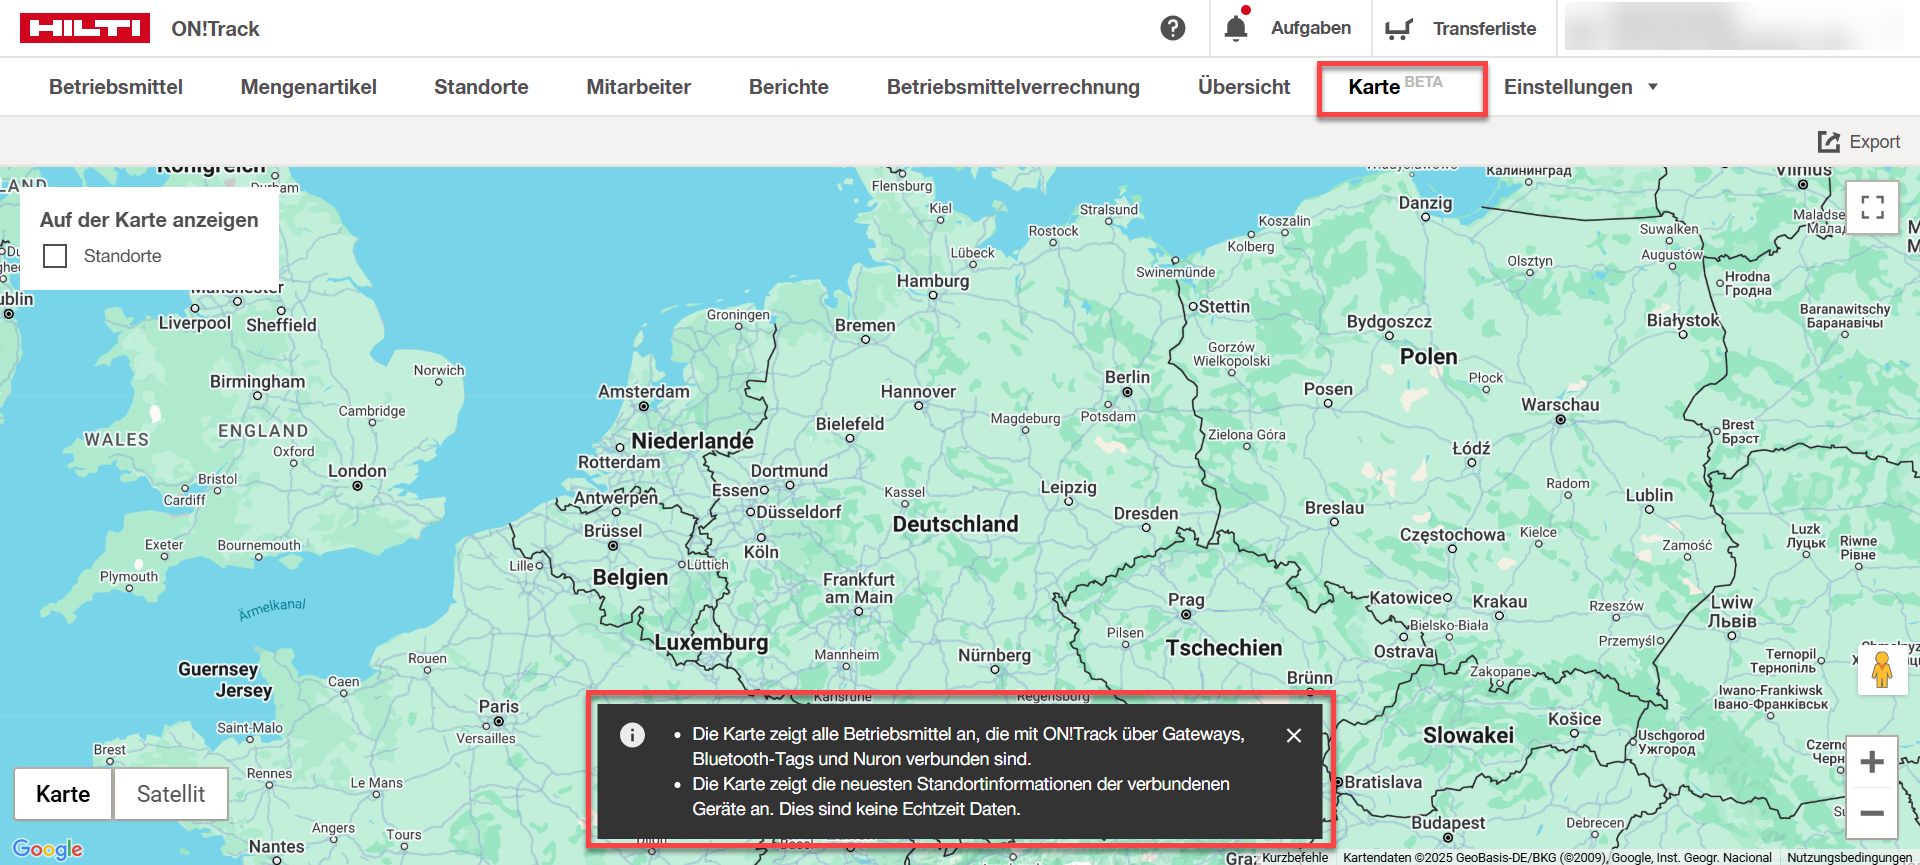The width and height of the screenshot is (1920, 865).
Task: Open the Berichte tab
Action: click(789, 87)
